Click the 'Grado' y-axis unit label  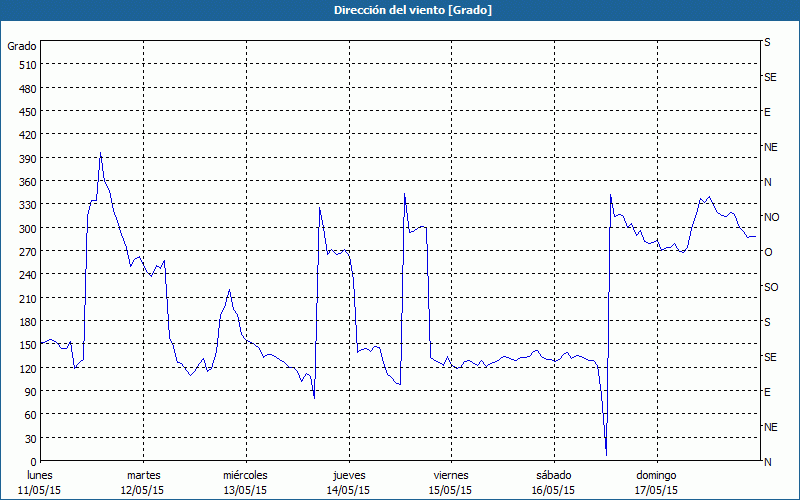click(x=22, y=46)
